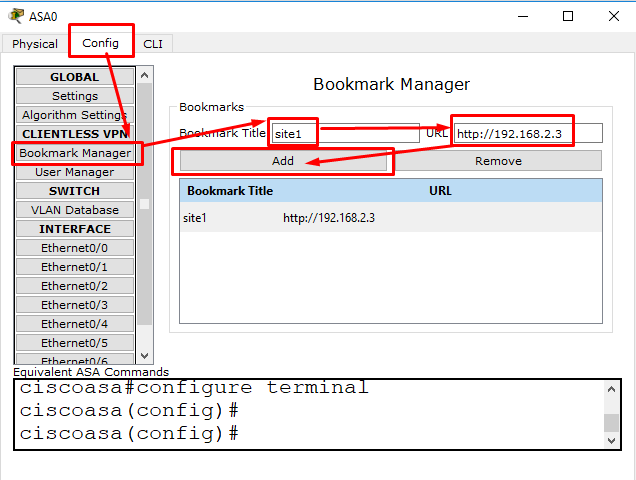Click ASA commands scrollbar thumb

tap(612, 423)
